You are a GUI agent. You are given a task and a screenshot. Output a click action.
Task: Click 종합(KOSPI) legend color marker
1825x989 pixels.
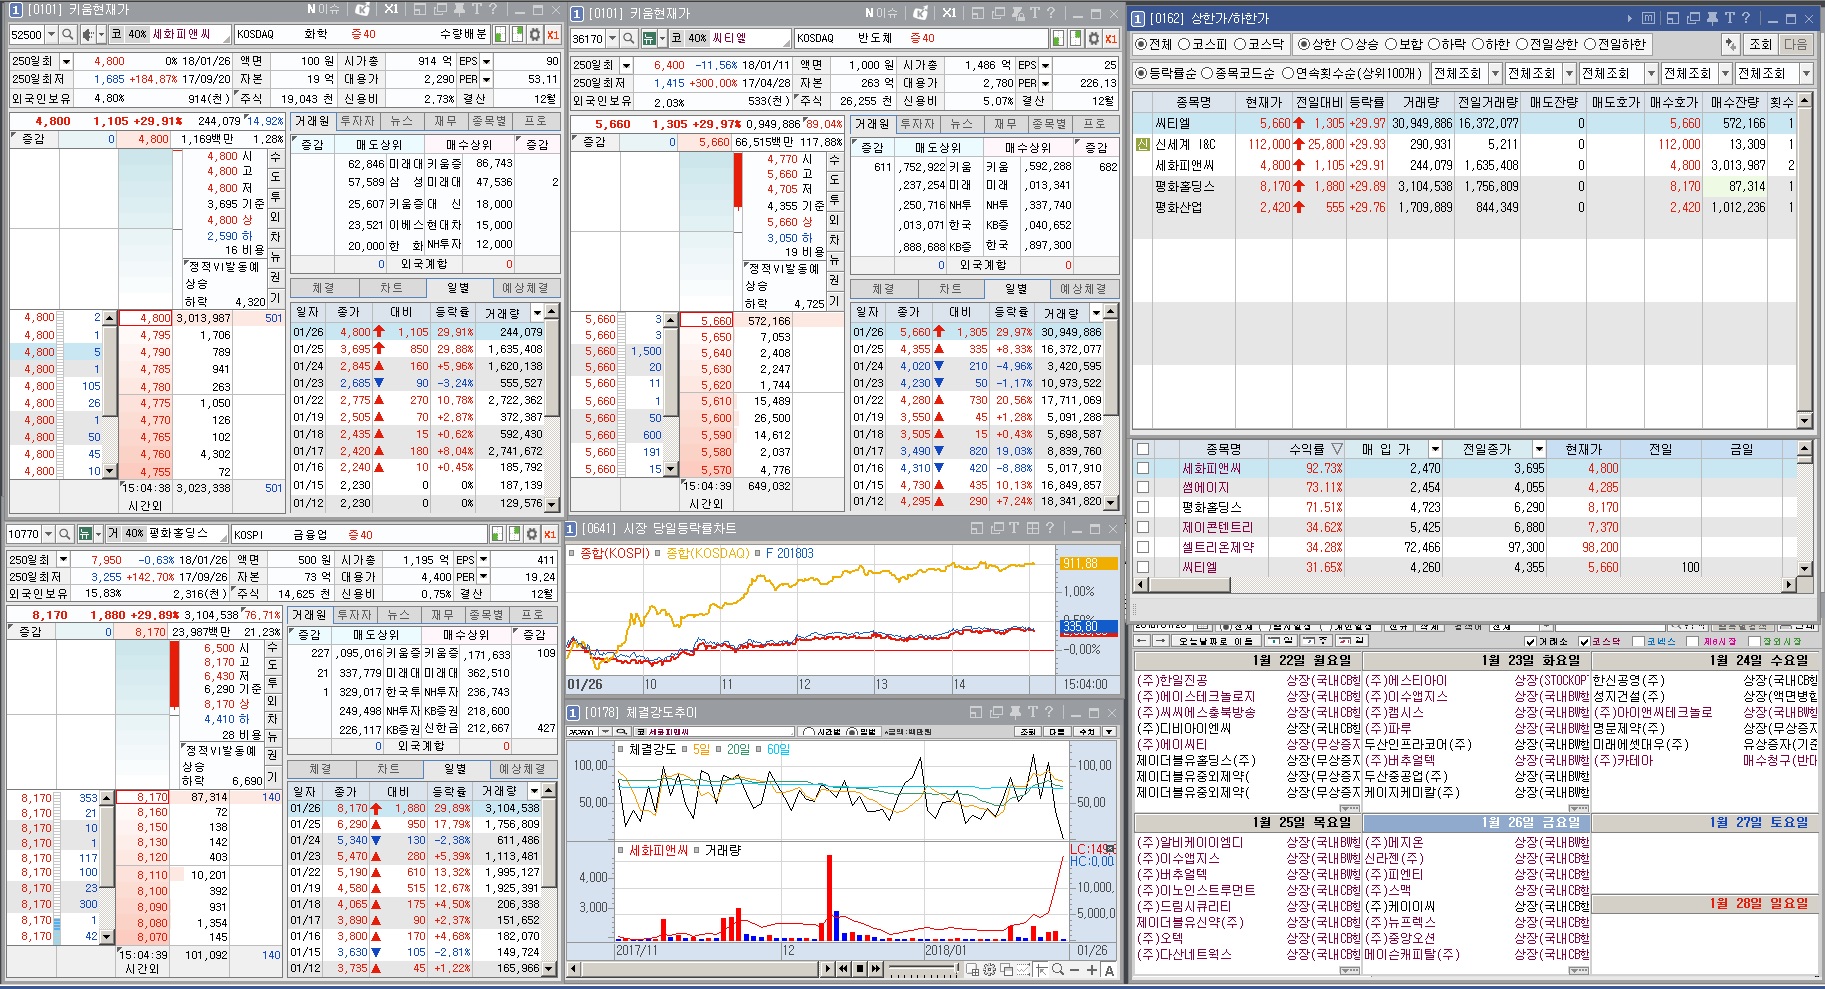pos(573,553)
